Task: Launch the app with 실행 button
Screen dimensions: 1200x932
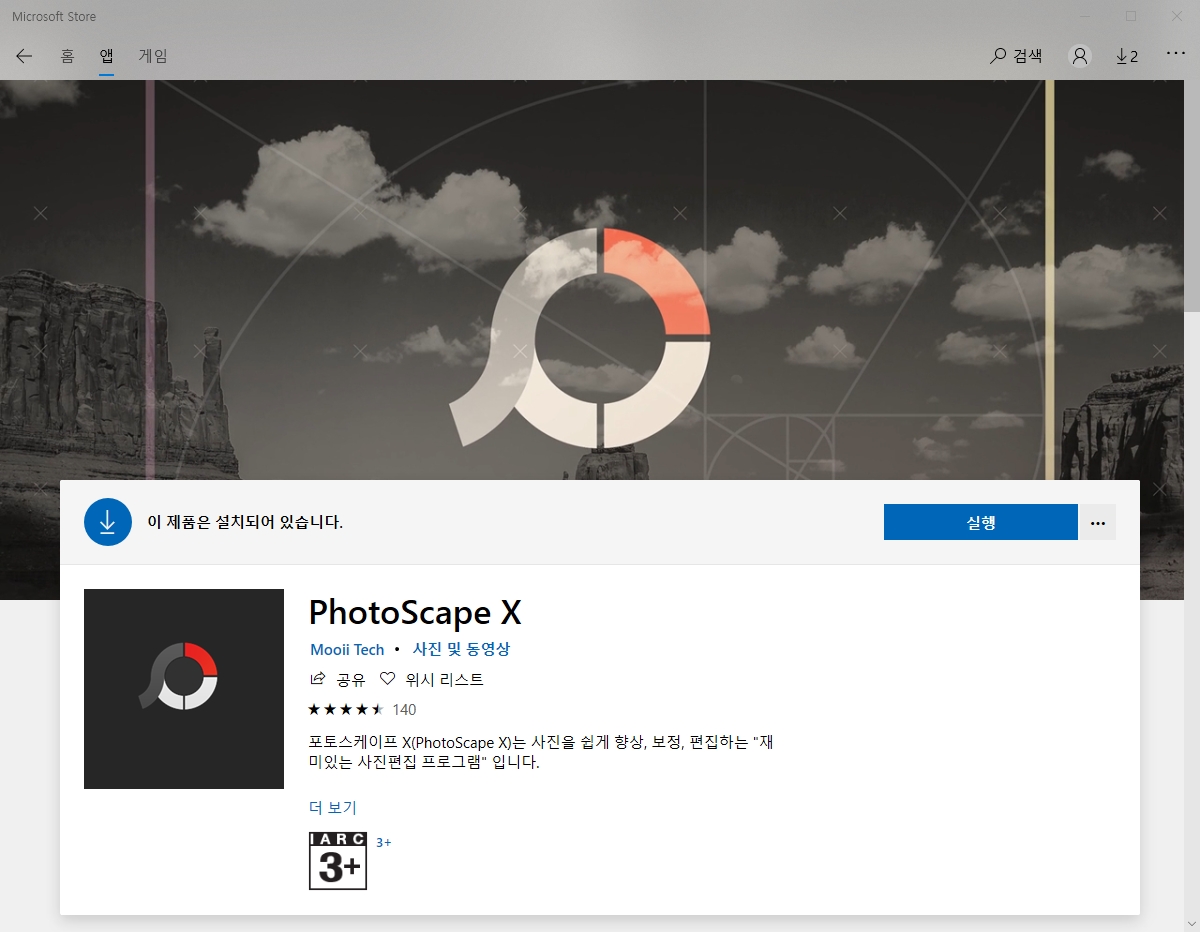Action: click(x=981, y=522)
